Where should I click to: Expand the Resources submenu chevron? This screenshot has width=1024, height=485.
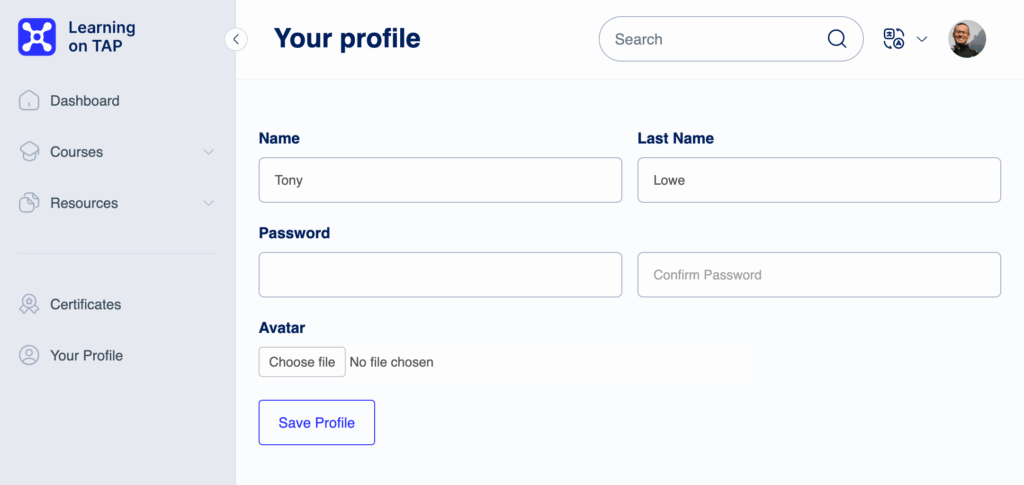pyautogui.click(x=208, y=203)
